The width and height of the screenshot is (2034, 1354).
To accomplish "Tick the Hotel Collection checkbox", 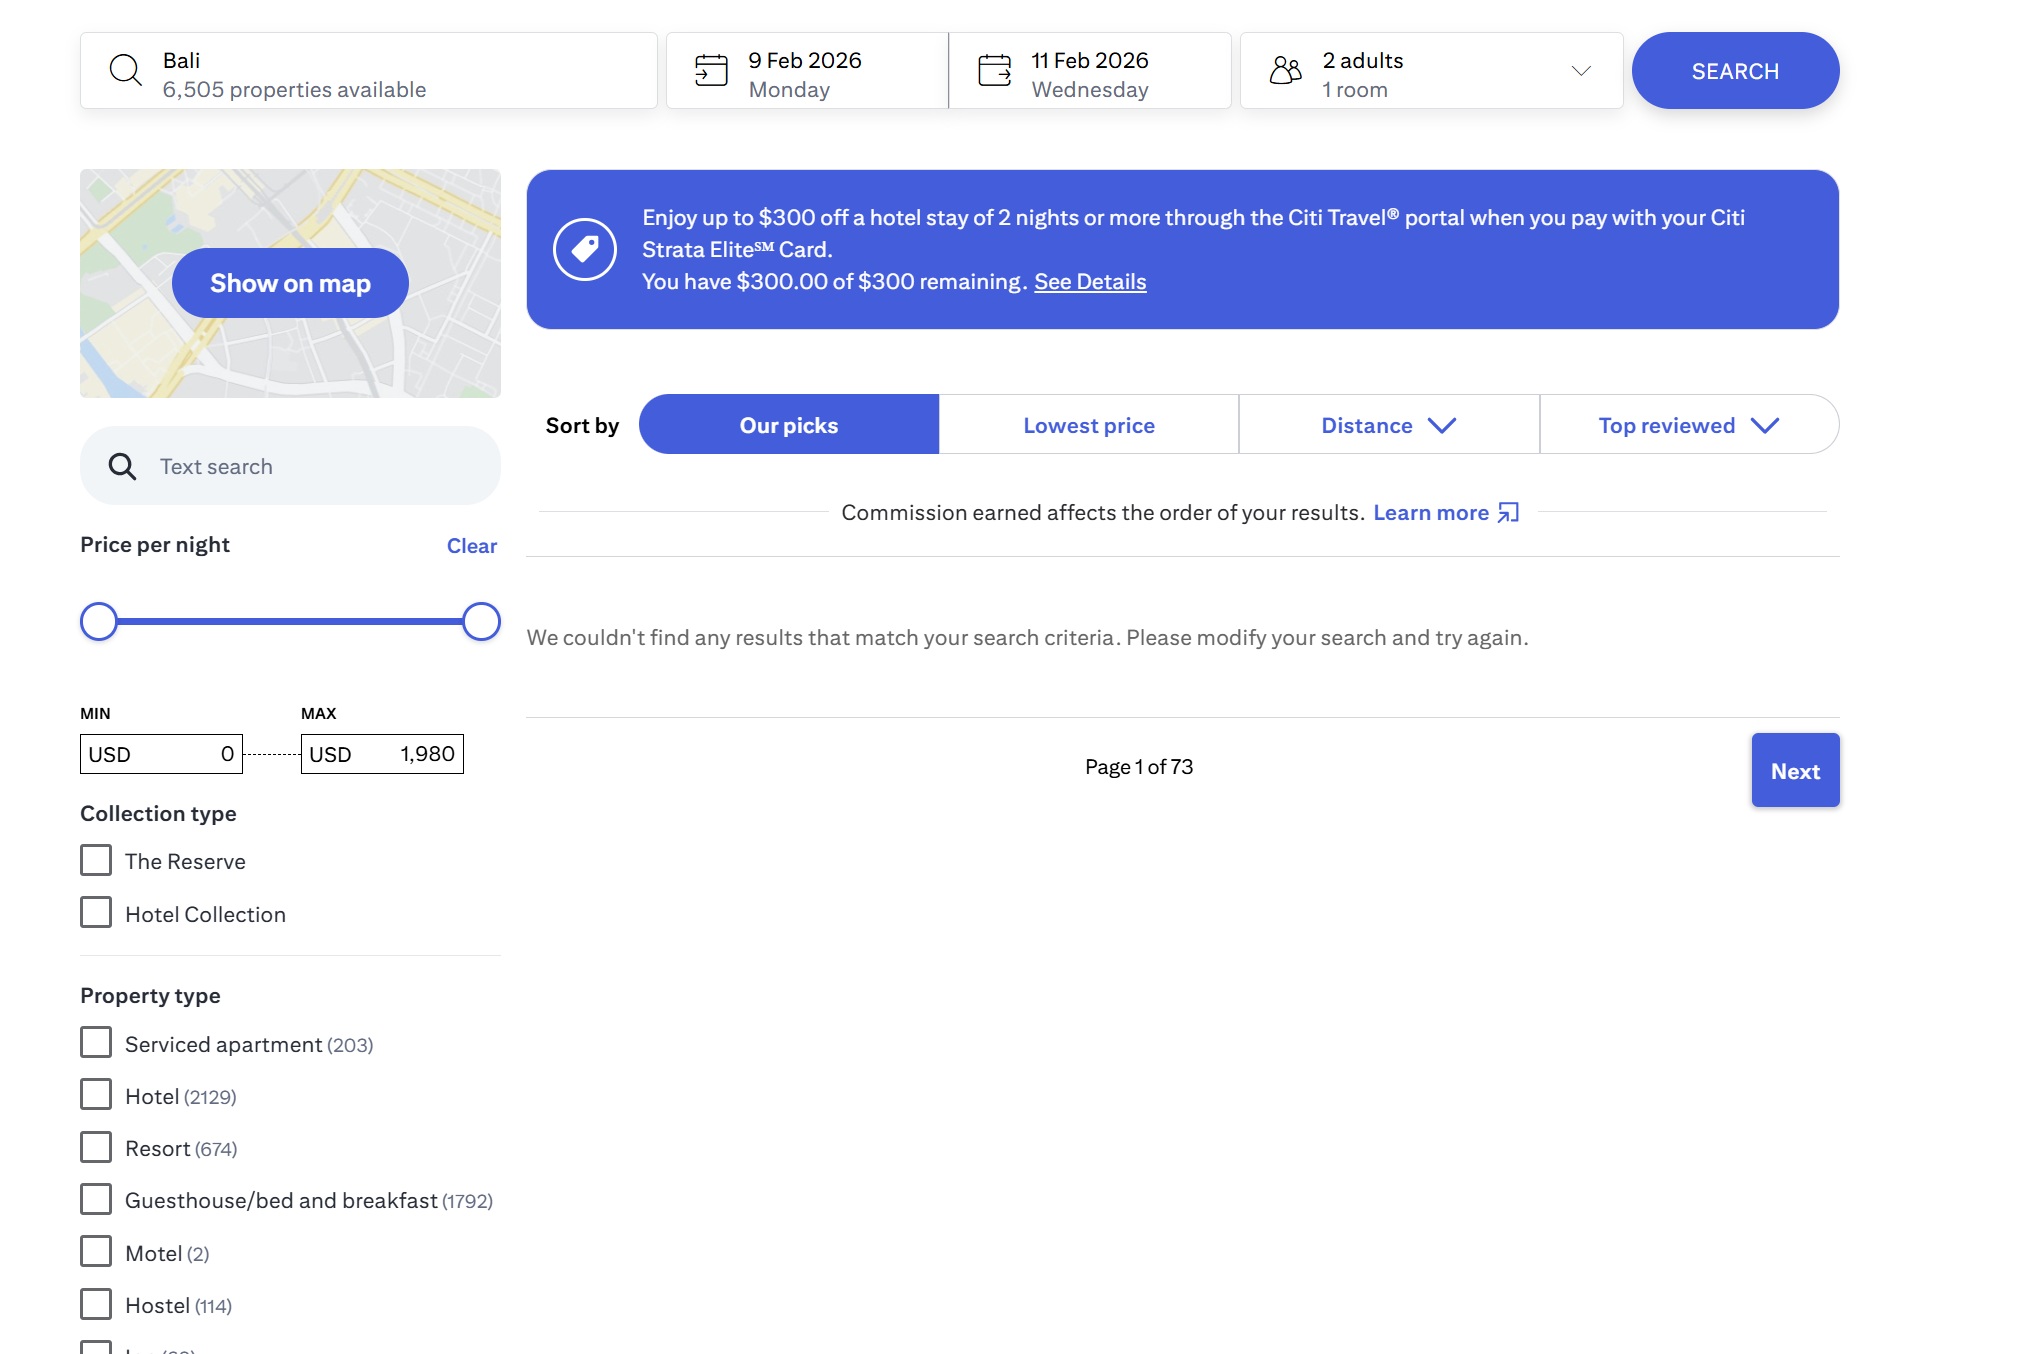I will pyautogui.click(x=96, y=913).
